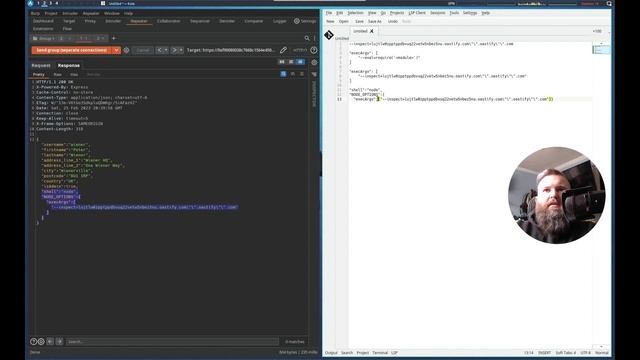Image resolution: width=640 pixels, height=360 pixels.
Task: Open Repeater tab options kebab menu
Action: (x=314, y=38)
